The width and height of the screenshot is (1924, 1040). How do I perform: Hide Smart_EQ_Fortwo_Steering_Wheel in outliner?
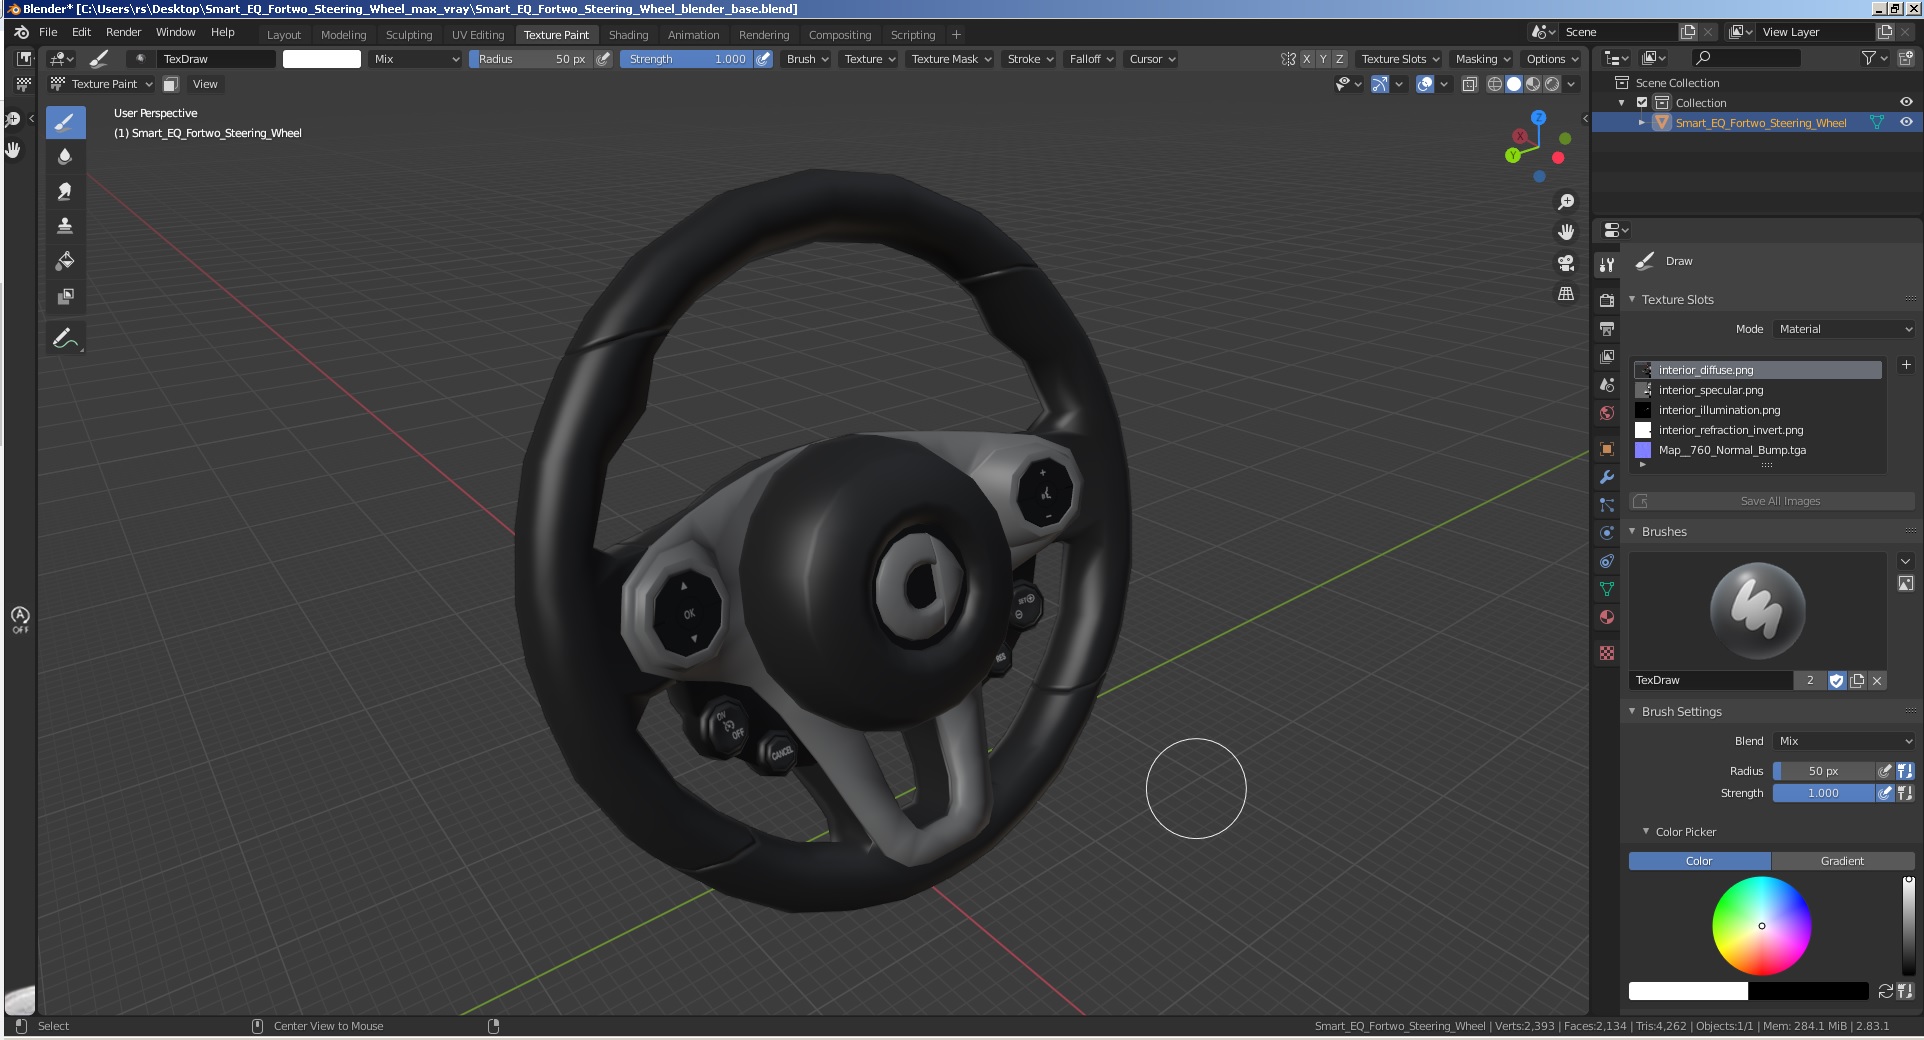tap(1906, 122)
